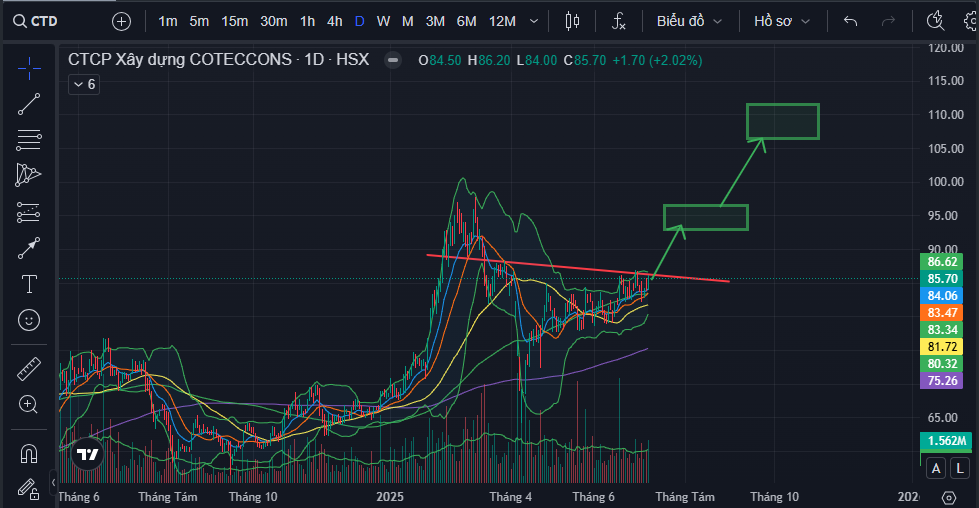This screenshot has height=508, width=979.
Task: Open time axis settings gear
Action: 949,497
